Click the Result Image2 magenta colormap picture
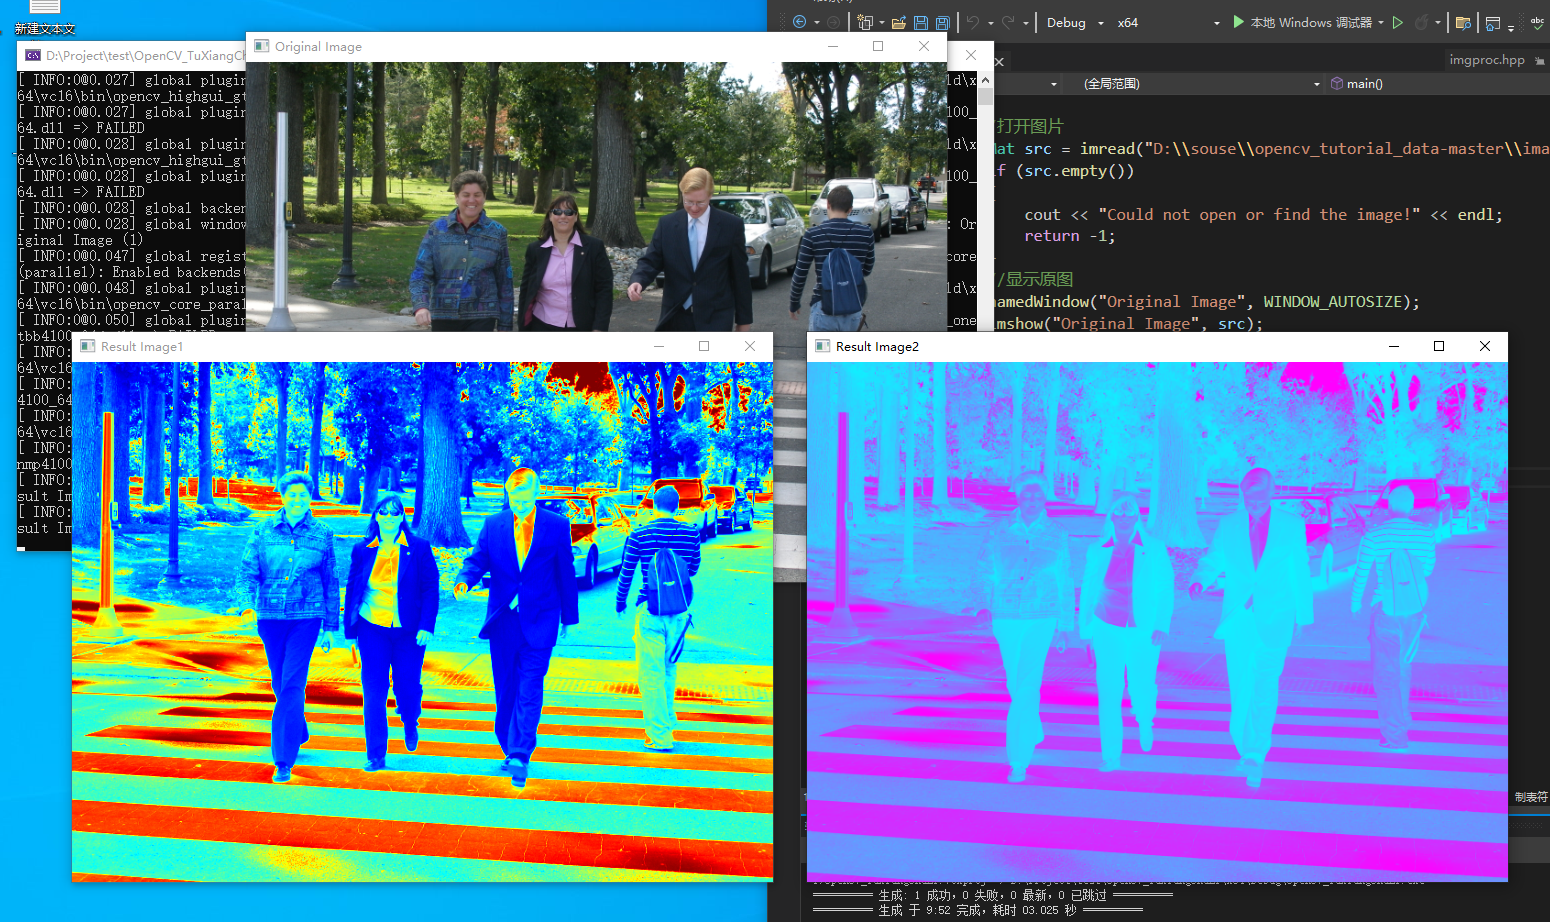Screen dimensions: 1550x922 [x=1157, y=621]
